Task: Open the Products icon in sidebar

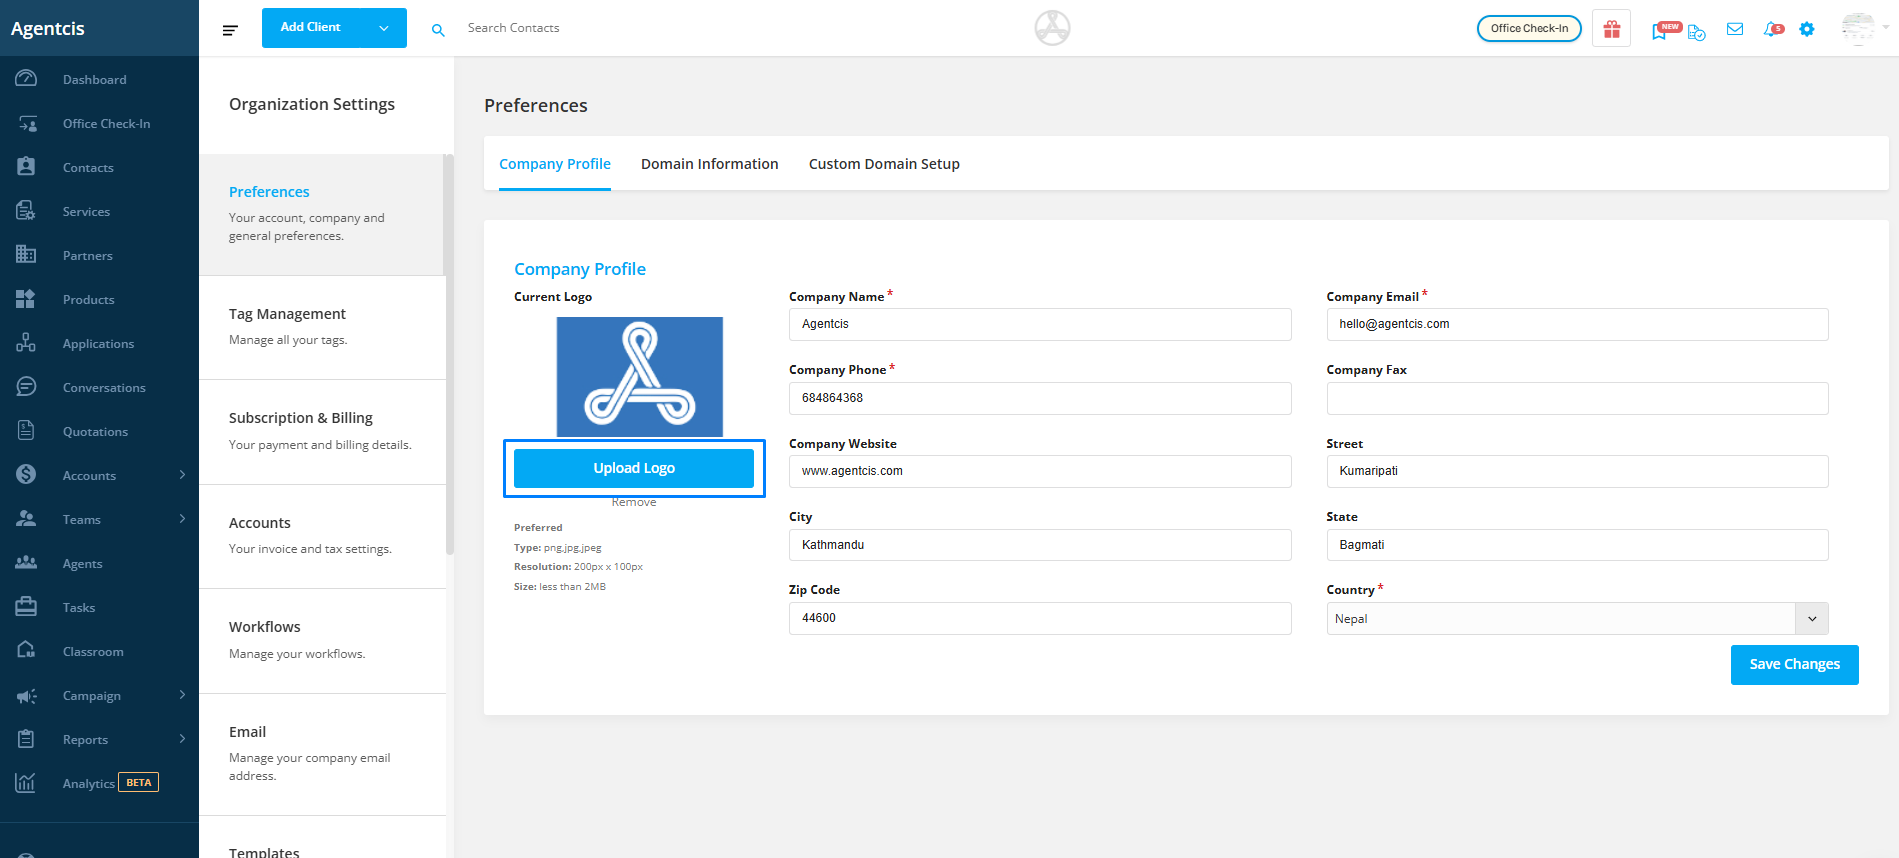Action: (x=26, y=299)
